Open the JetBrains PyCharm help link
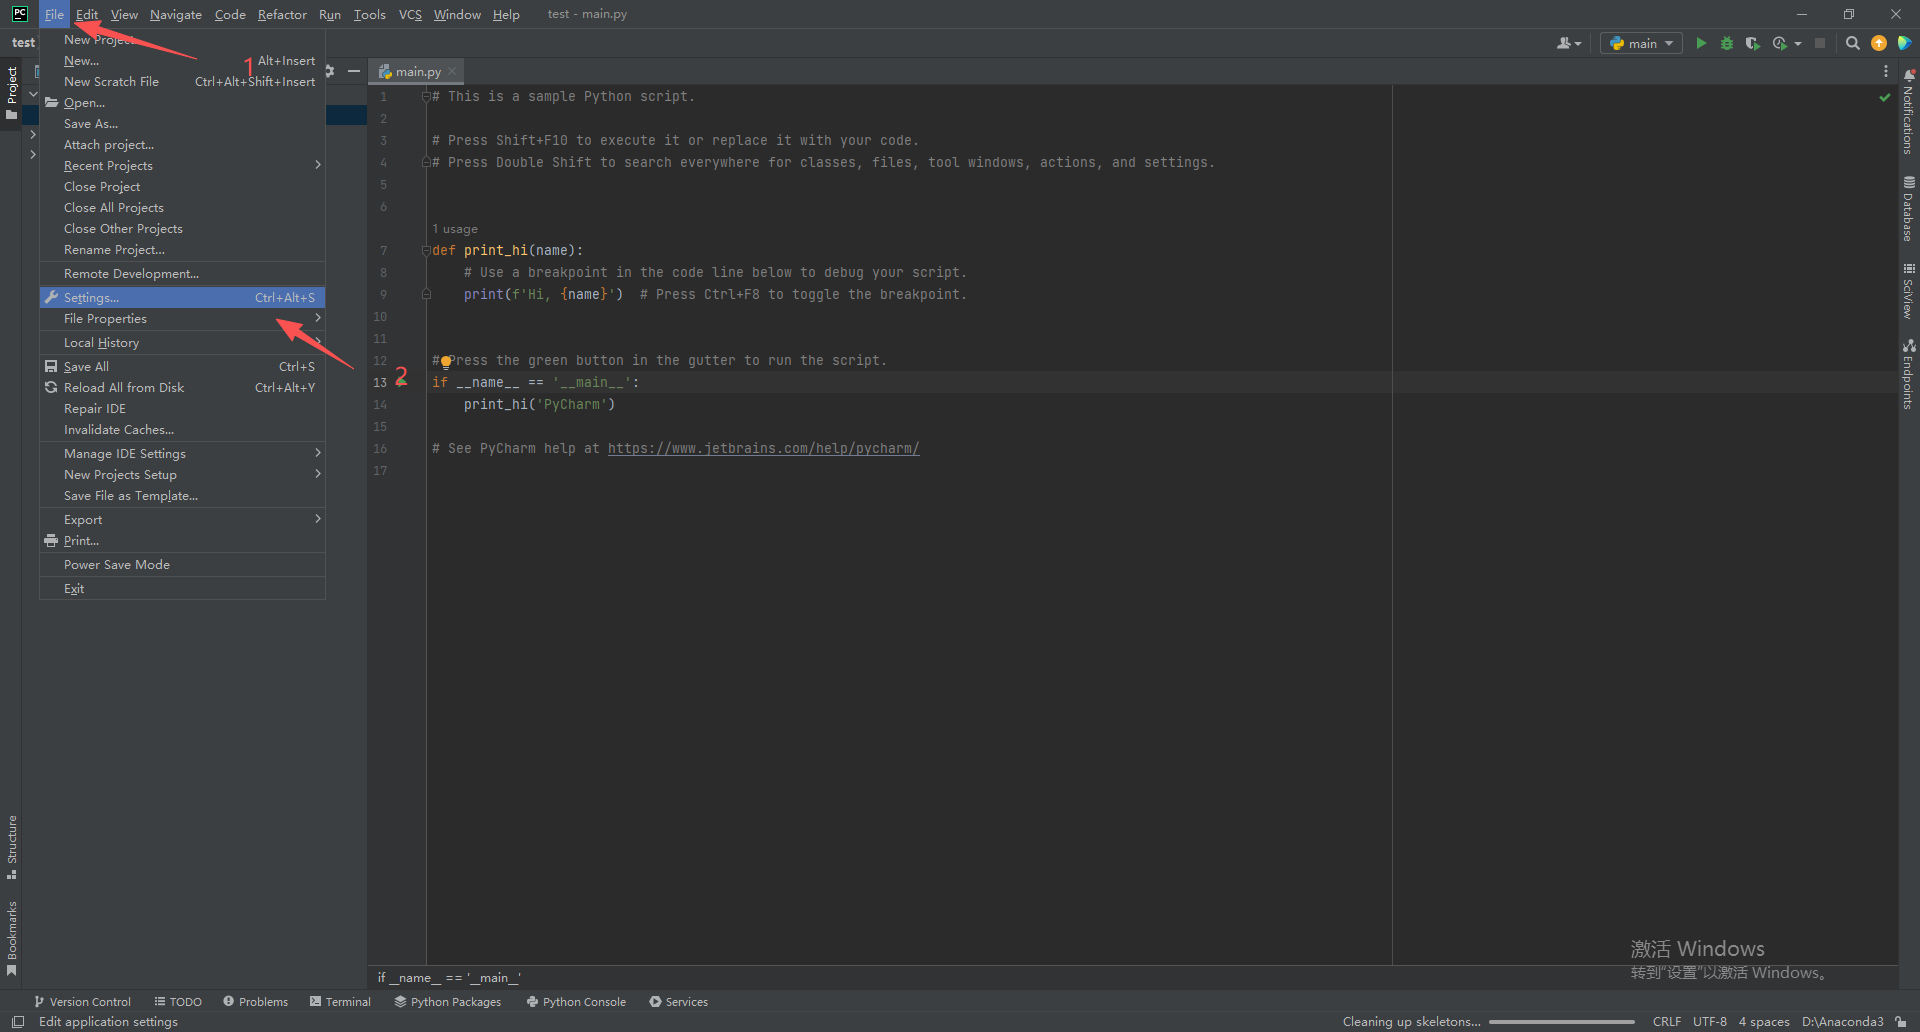The height and width of the screenshot is (1032, 1920). [763, 449]
